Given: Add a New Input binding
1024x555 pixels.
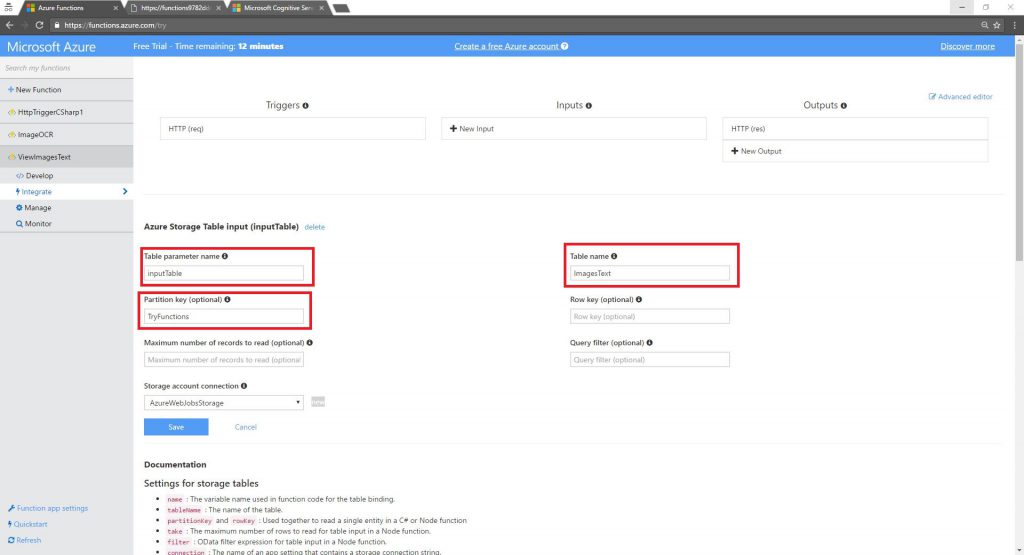Looking at the screenshot, I should pos(472,128).
